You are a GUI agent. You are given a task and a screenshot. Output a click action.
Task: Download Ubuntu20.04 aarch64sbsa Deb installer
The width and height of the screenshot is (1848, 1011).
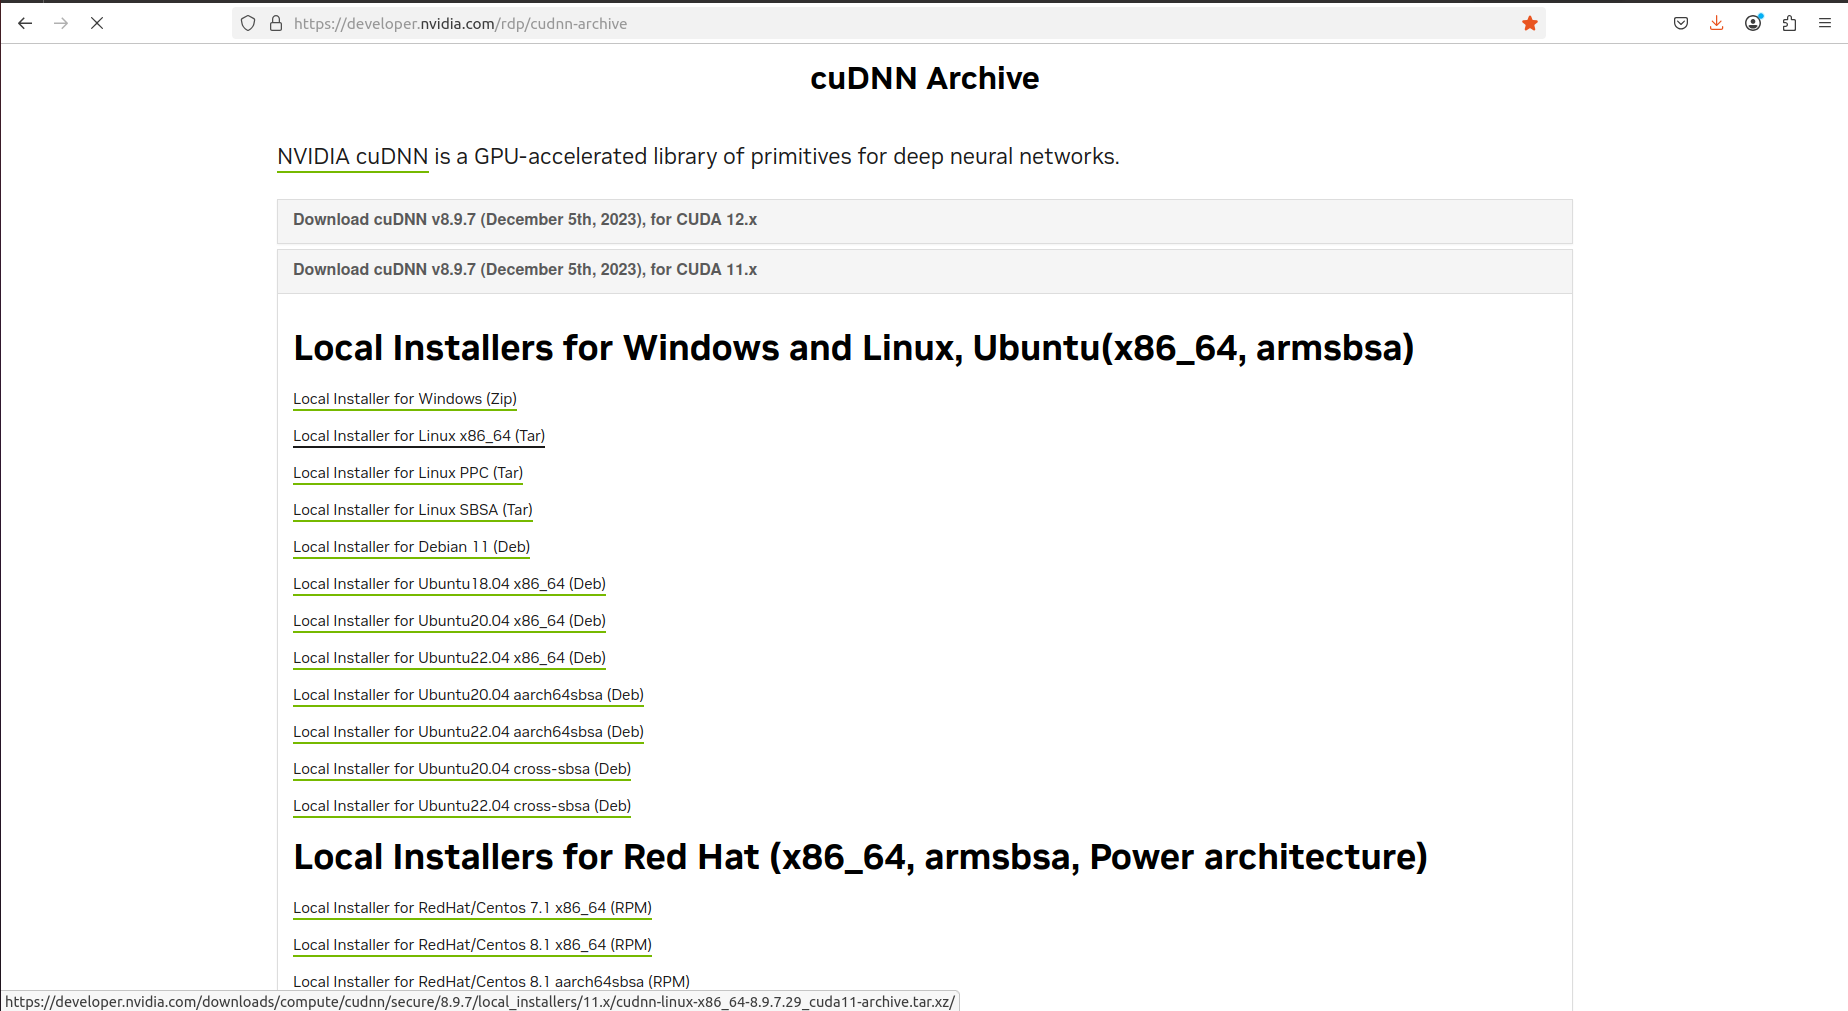(x=468, y=695)
